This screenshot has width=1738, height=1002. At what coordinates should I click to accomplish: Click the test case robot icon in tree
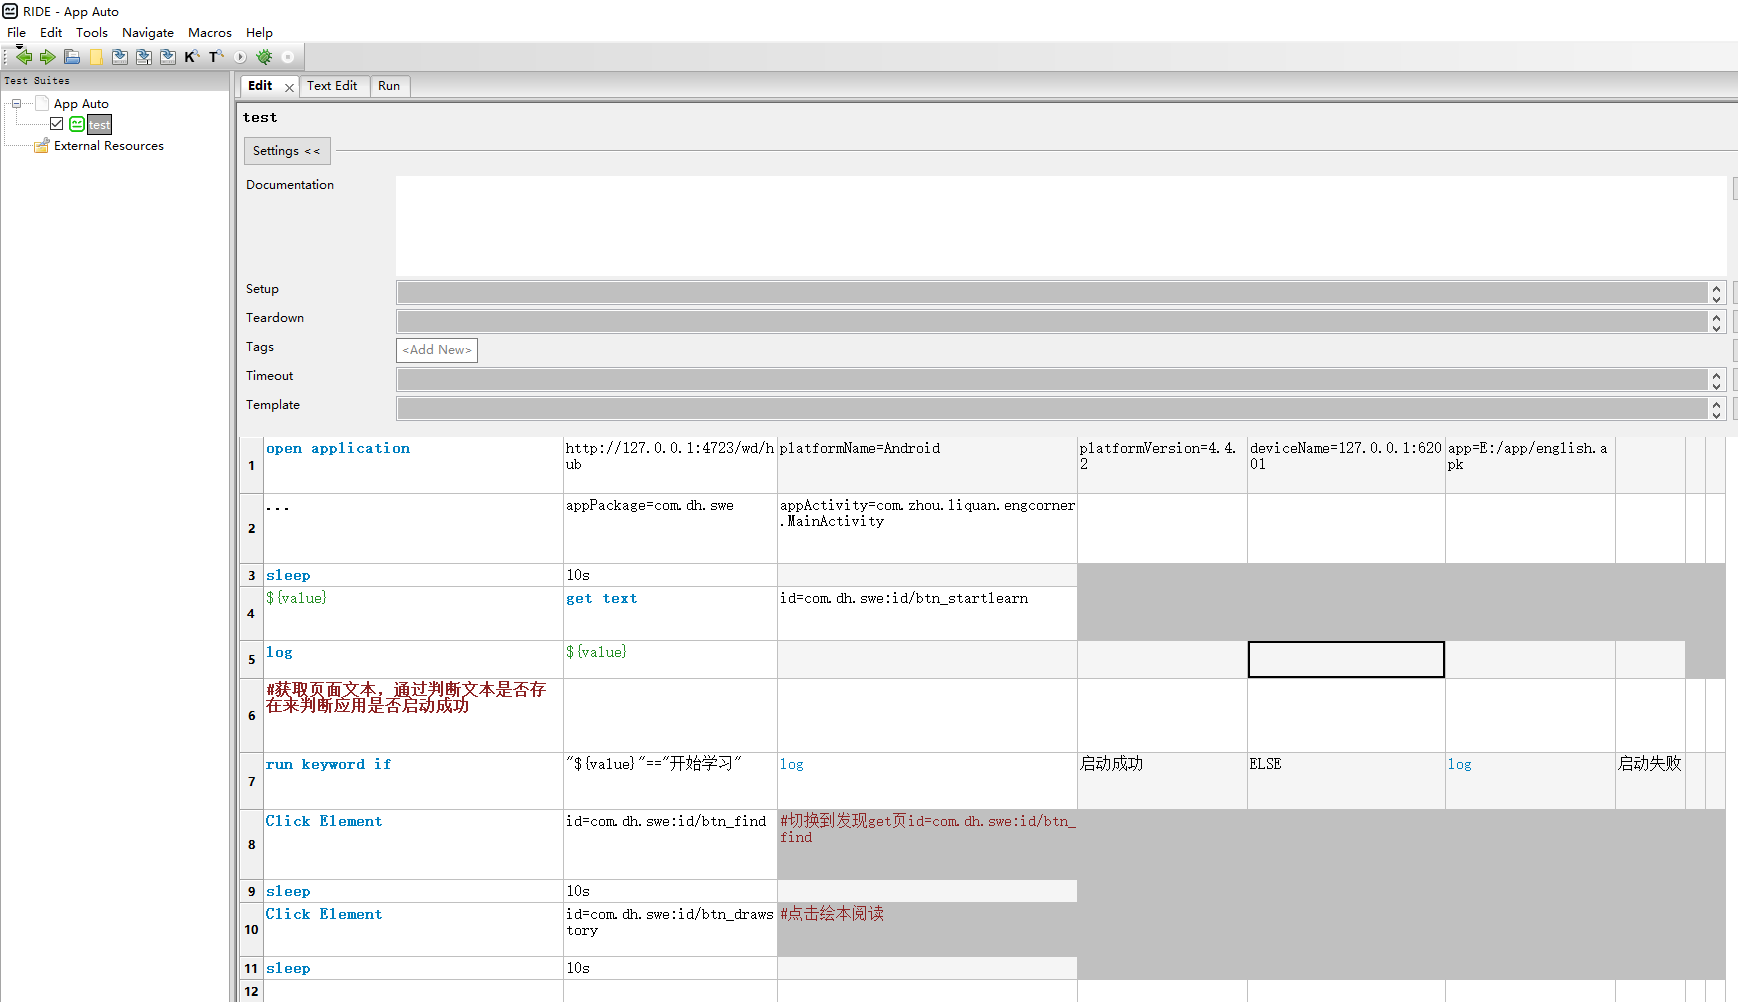coord(77,124)
